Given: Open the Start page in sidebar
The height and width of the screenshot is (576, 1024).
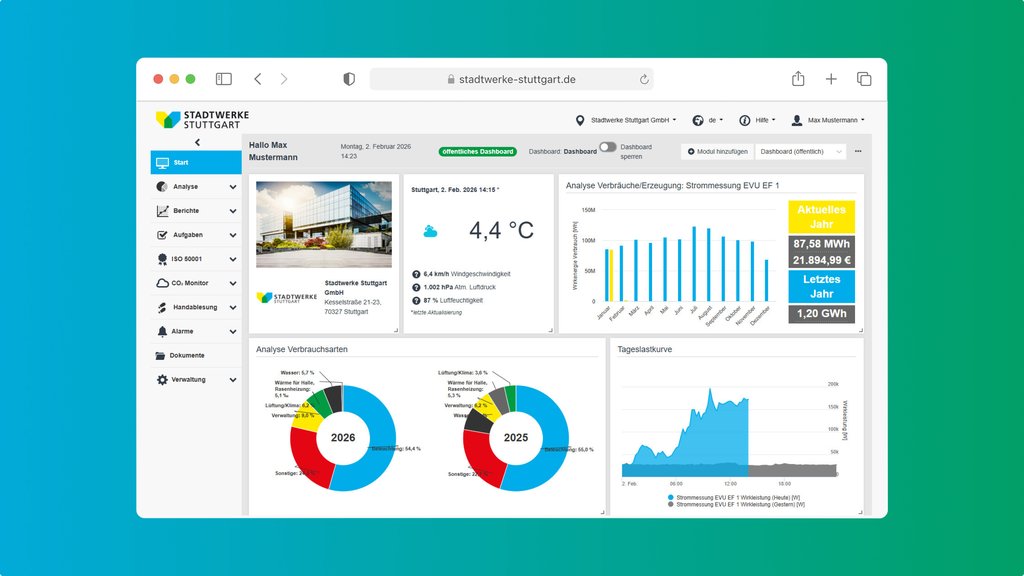Looking at the screenshot, I should click(196, 163).
